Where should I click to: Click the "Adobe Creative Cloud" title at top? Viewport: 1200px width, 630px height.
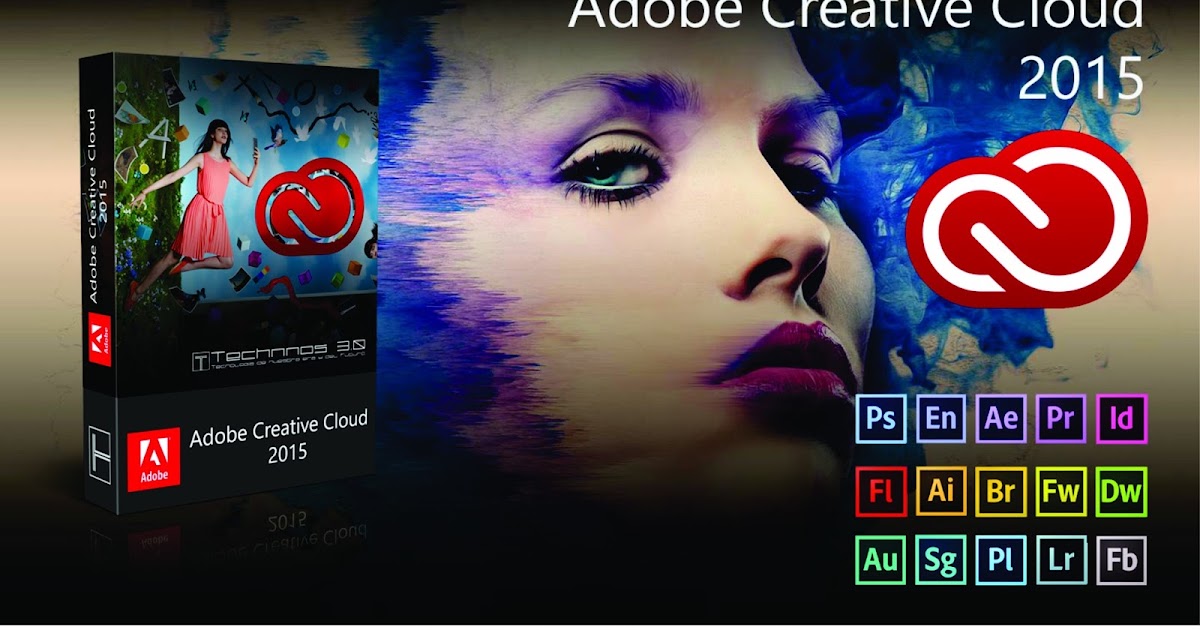[x=856, y=14]
